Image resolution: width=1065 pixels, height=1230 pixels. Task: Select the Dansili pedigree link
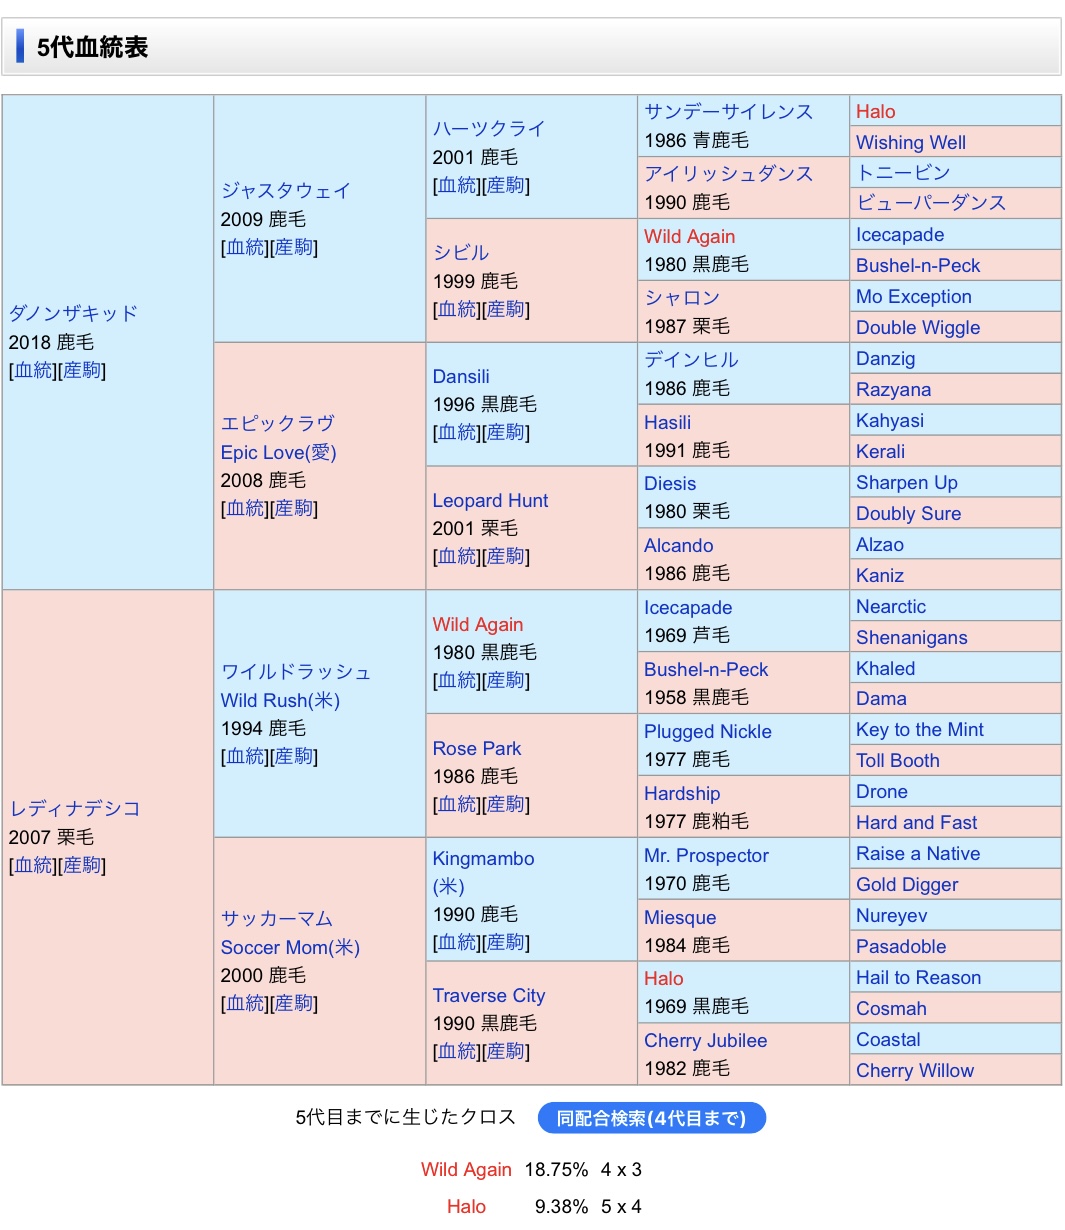click(461, 376)
